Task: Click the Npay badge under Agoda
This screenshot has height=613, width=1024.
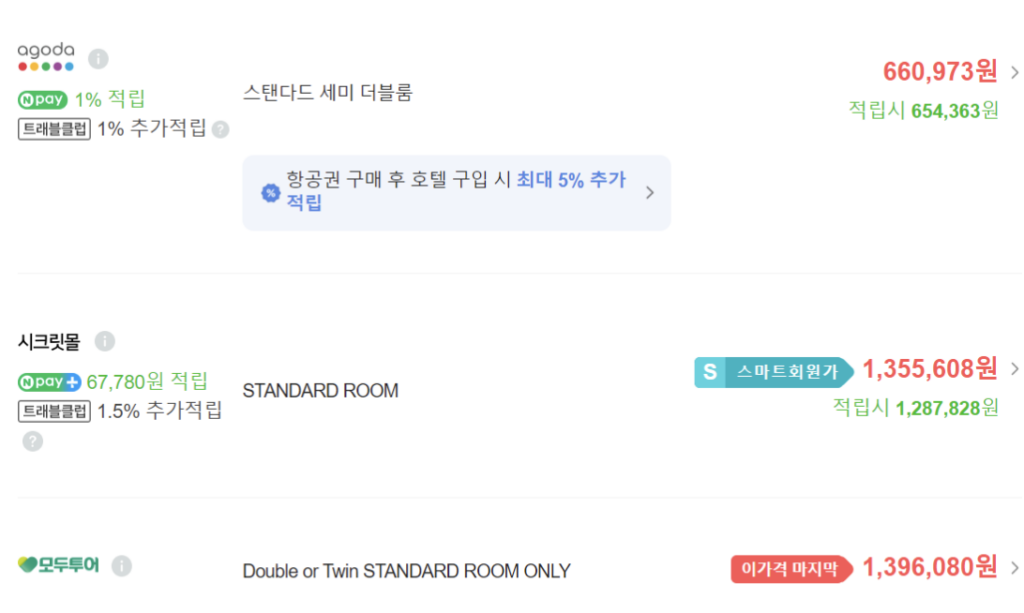Action: [43, 100]
